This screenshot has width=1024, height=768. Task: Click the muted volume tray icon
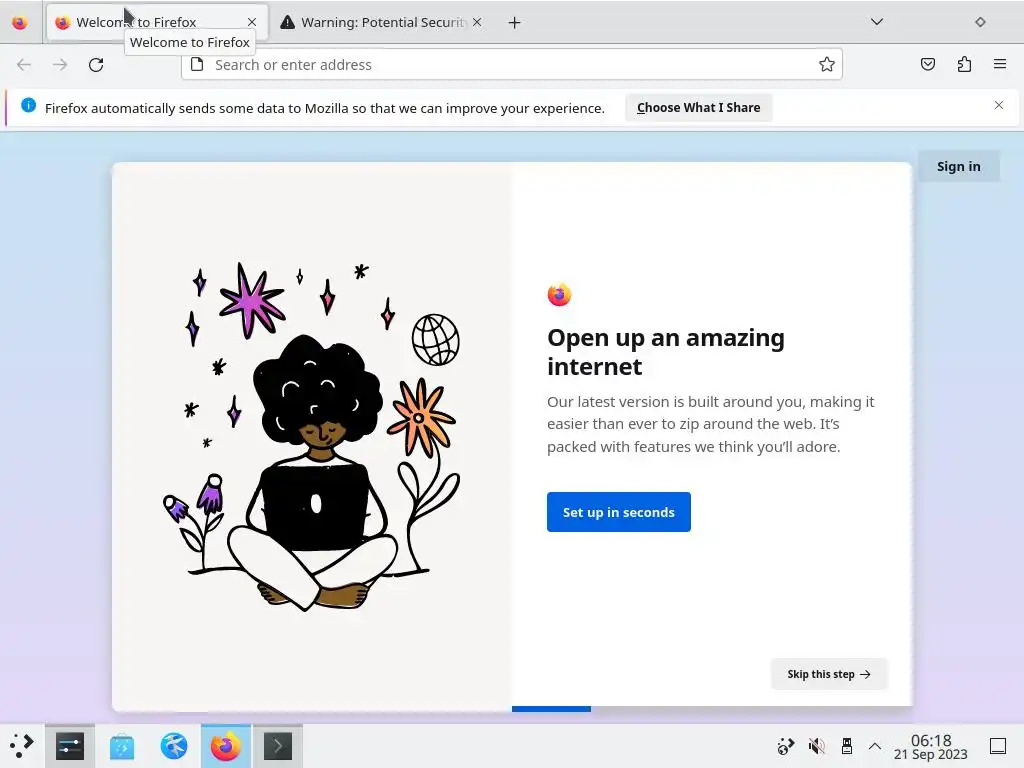pos(816,746)
